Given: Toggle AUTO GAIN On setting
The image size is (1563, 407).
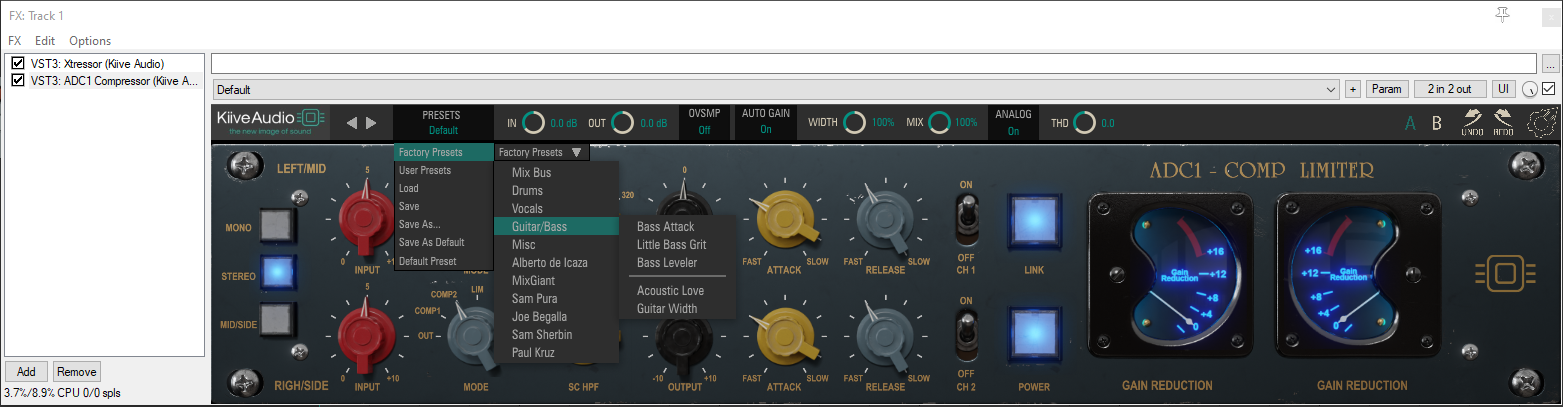Looking at the screenshot, I should [765, 122].
